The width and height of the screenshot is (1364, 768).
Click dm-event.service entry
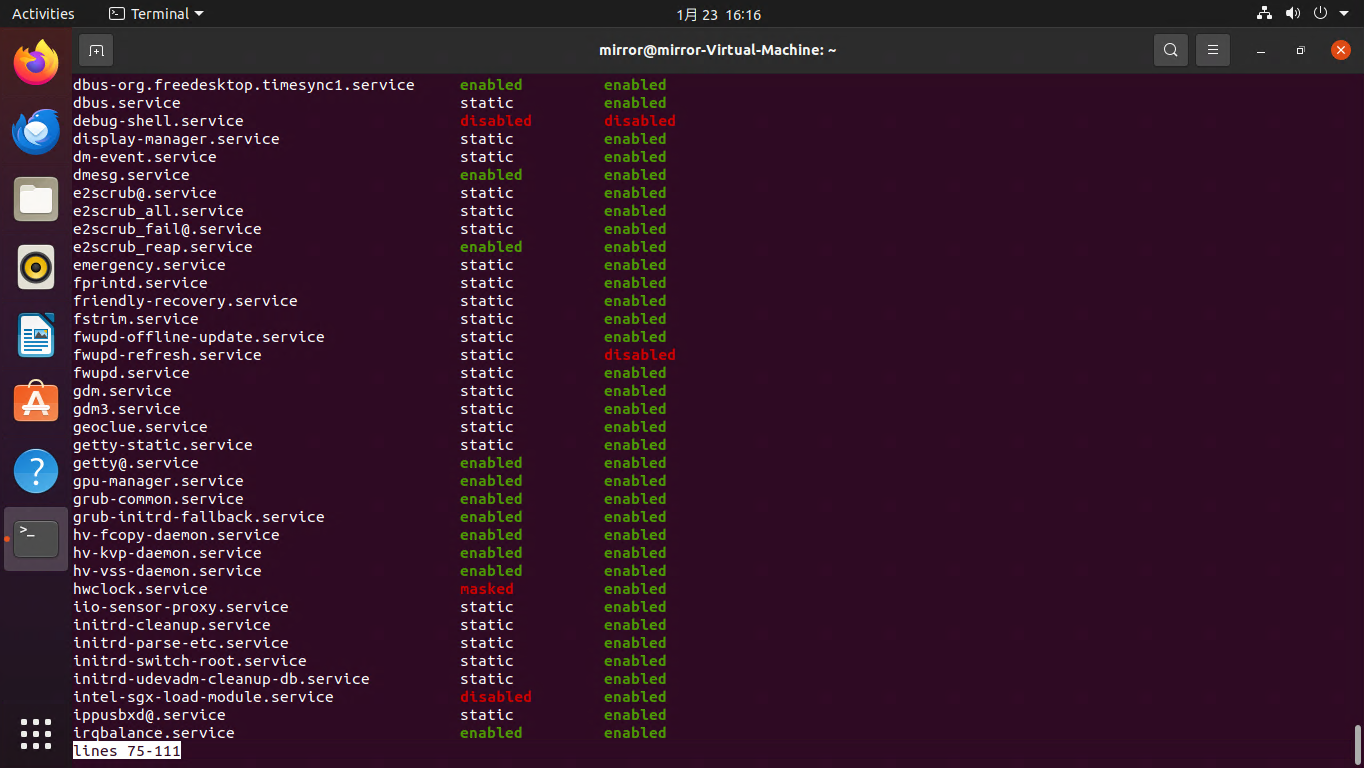pos(145,157)
